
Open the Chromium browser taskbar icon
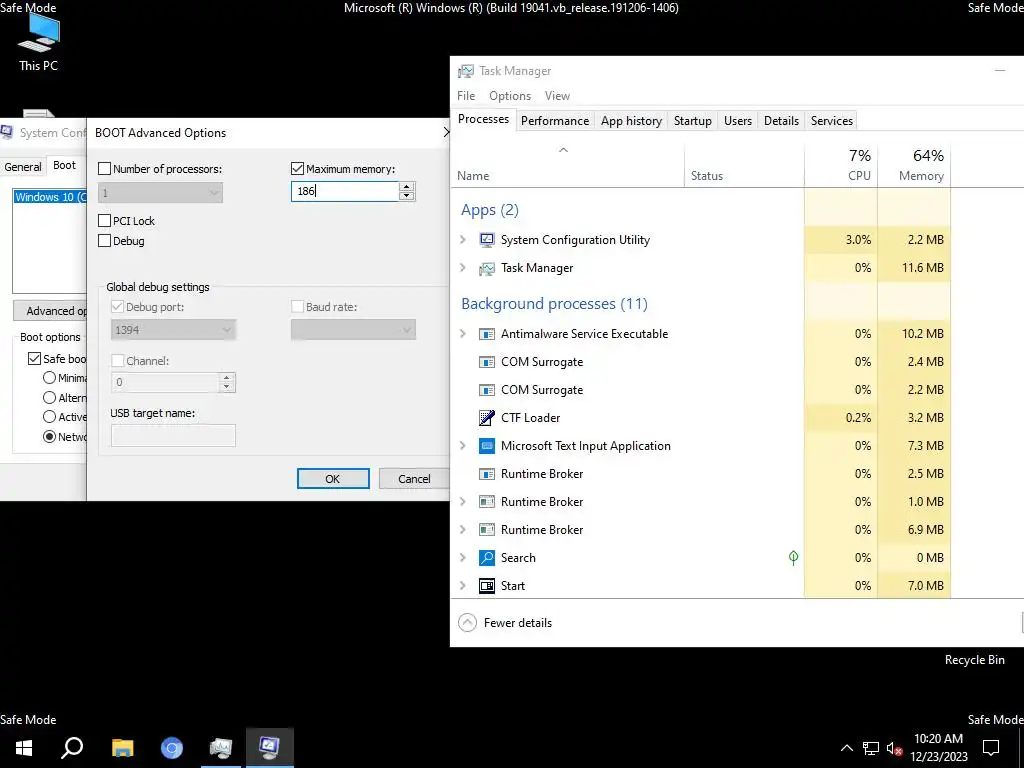tap(172, 748)
